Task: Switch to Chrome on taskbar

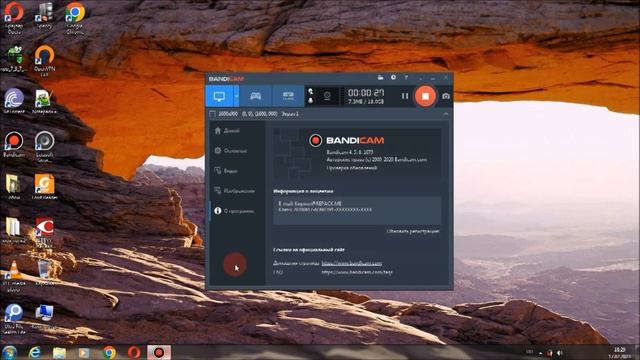Action: point(109,352)
